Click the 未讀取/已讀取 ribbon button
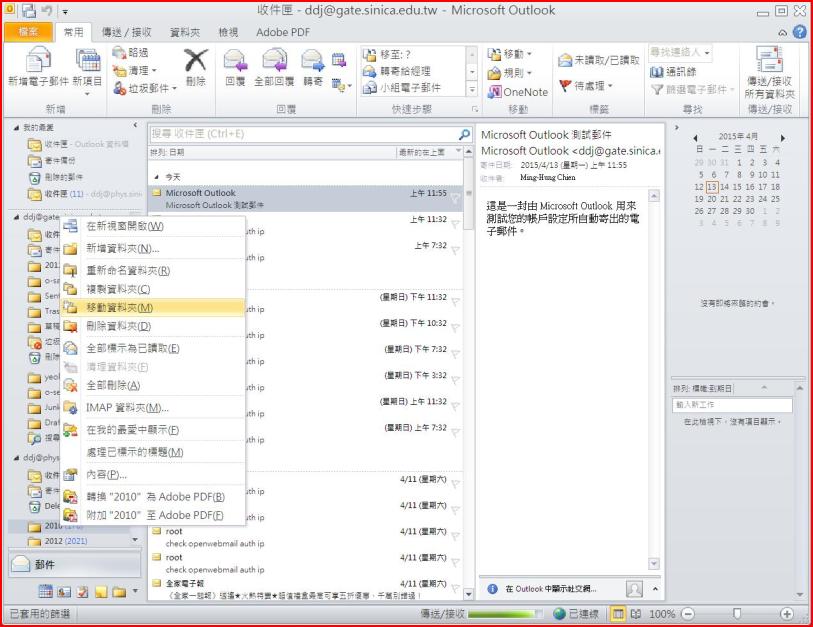 599,60
